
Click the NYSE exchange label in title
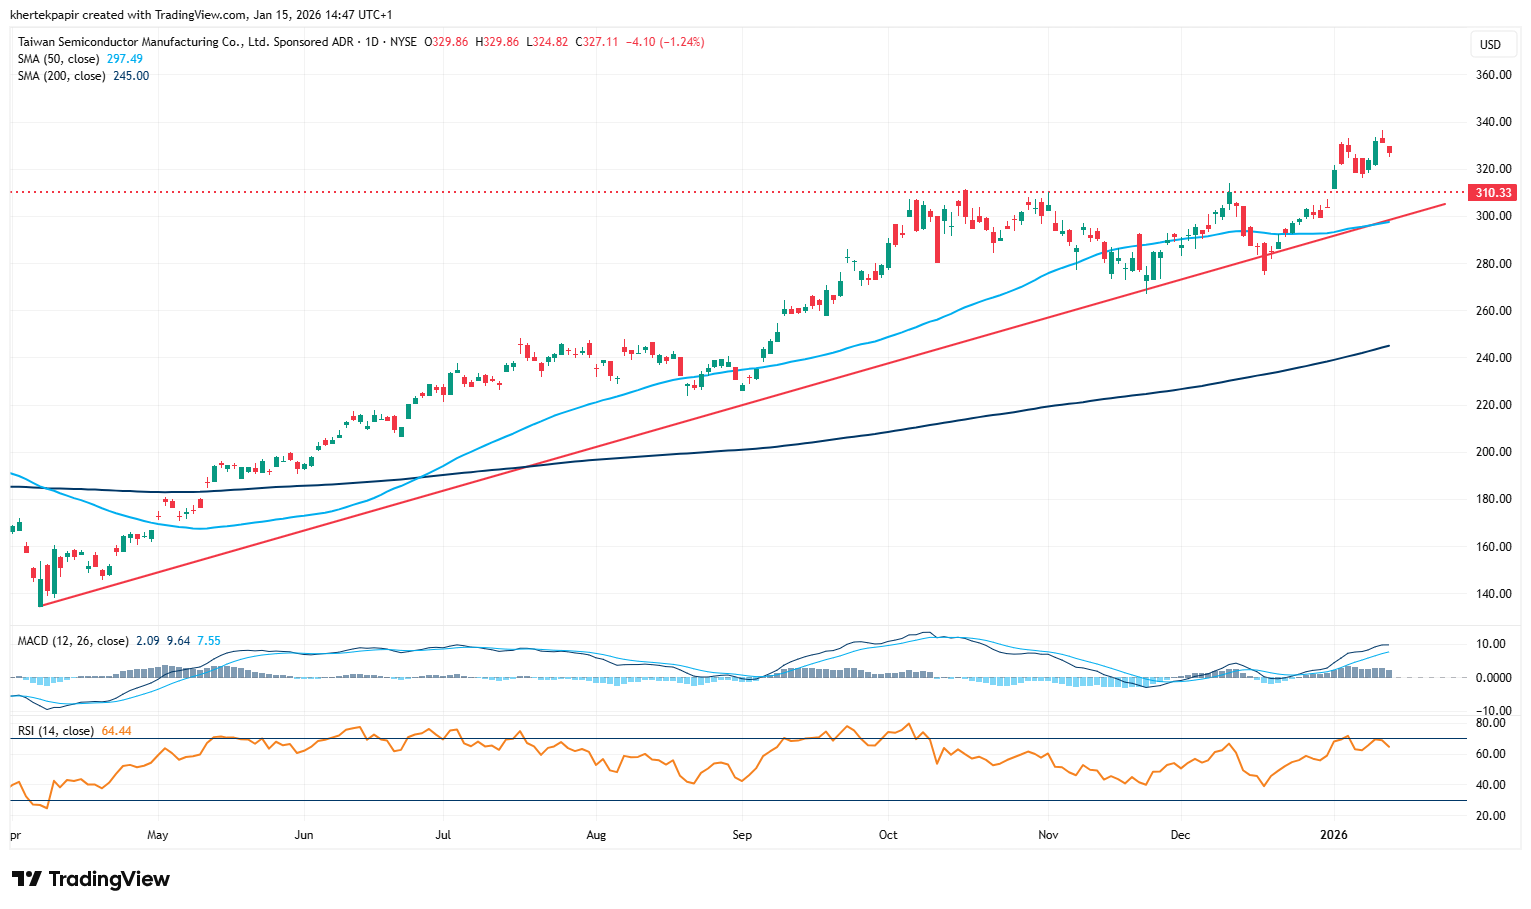tap(404, 42)
